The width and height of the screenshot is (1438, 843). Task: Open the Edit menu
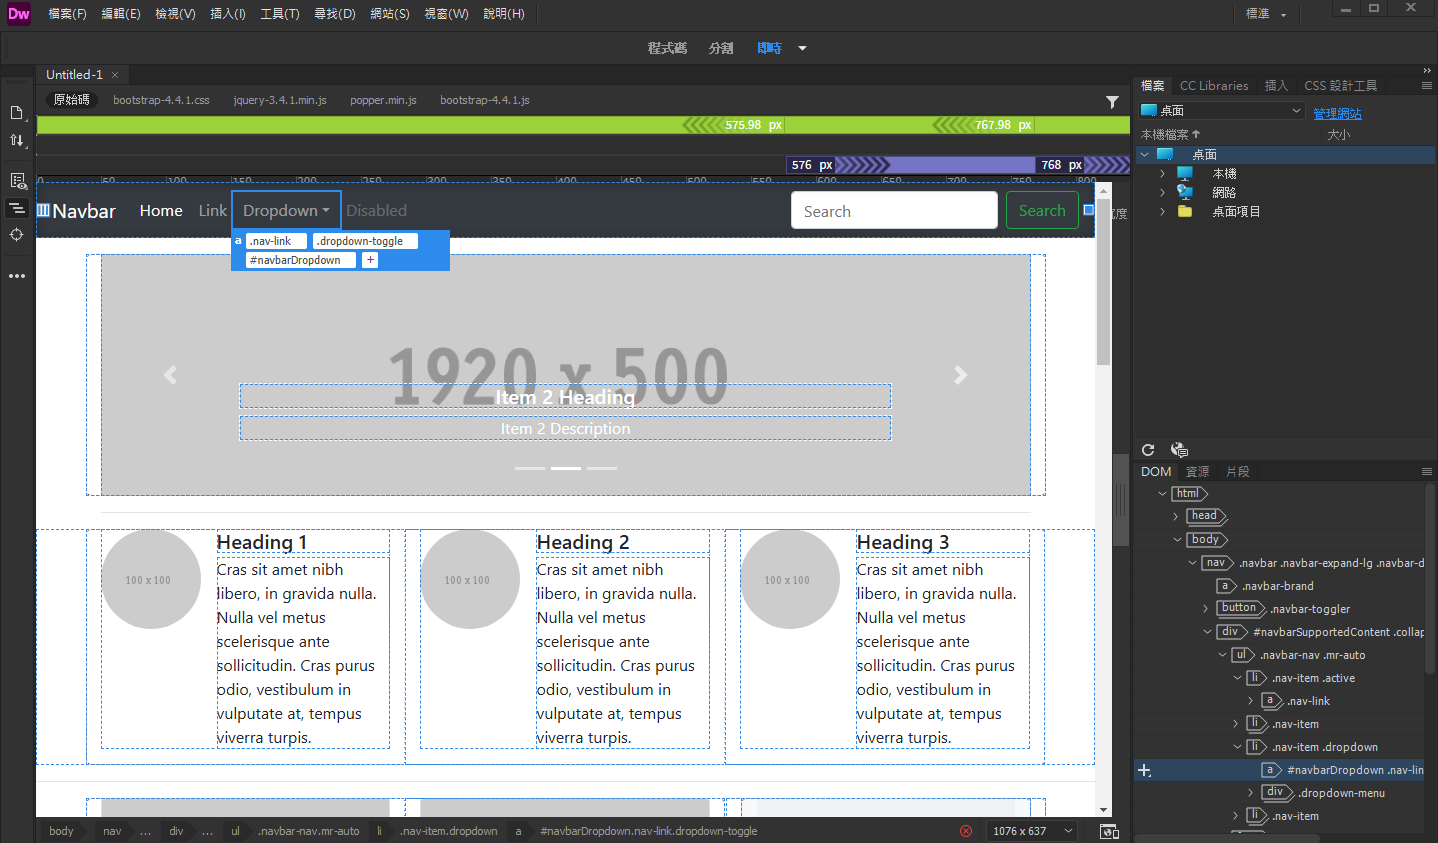point(120,14)
